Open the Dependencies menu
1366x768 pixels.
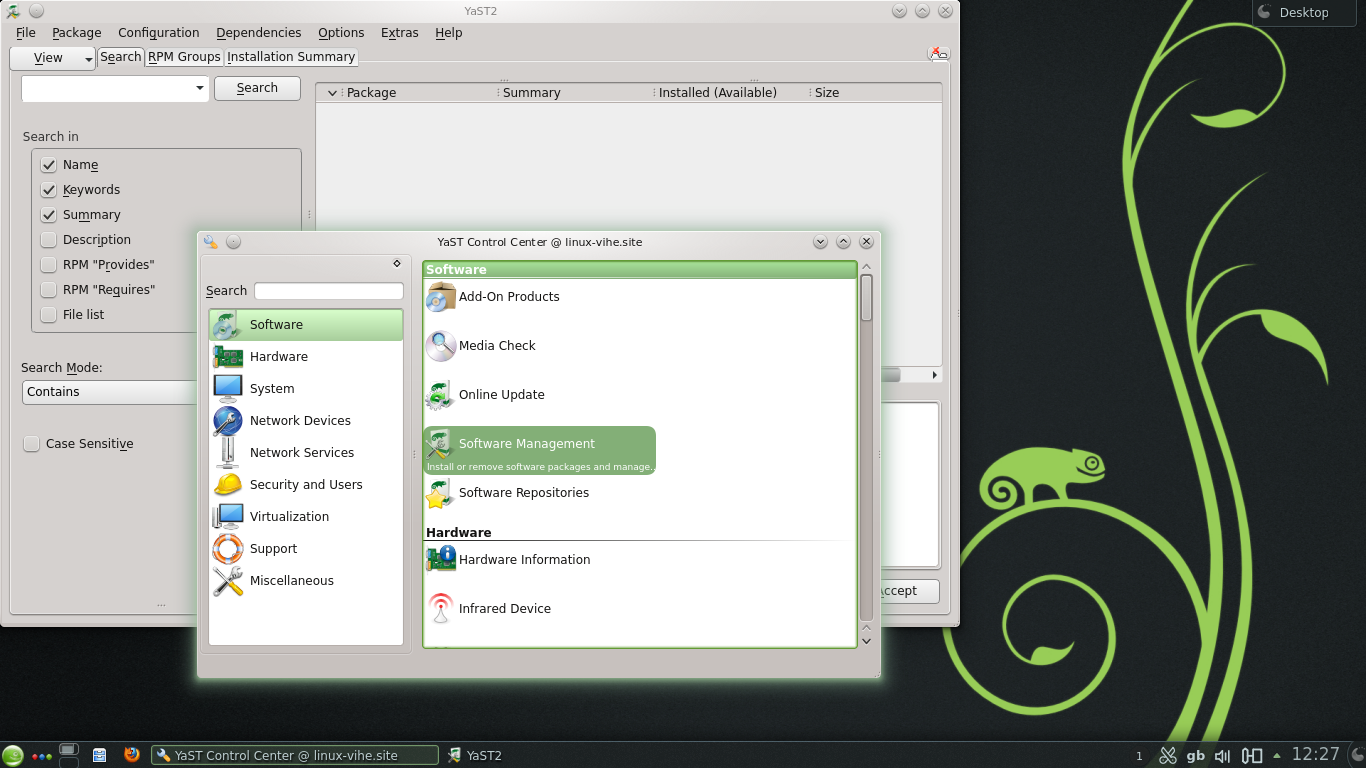tap(258, 33)
